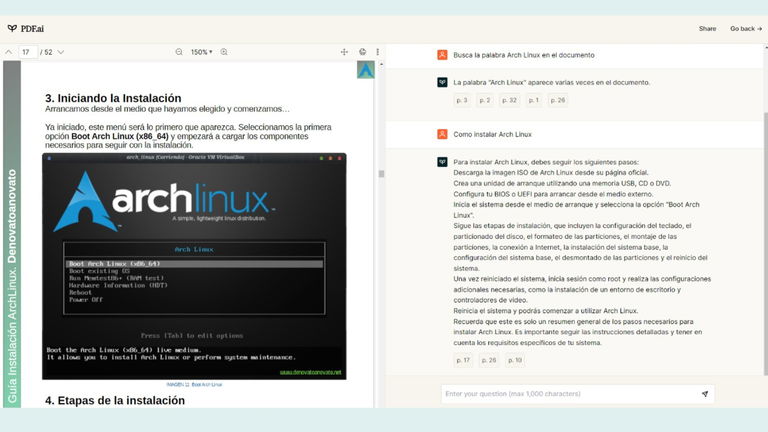Click the PDF.ai logo

point(26,29)
